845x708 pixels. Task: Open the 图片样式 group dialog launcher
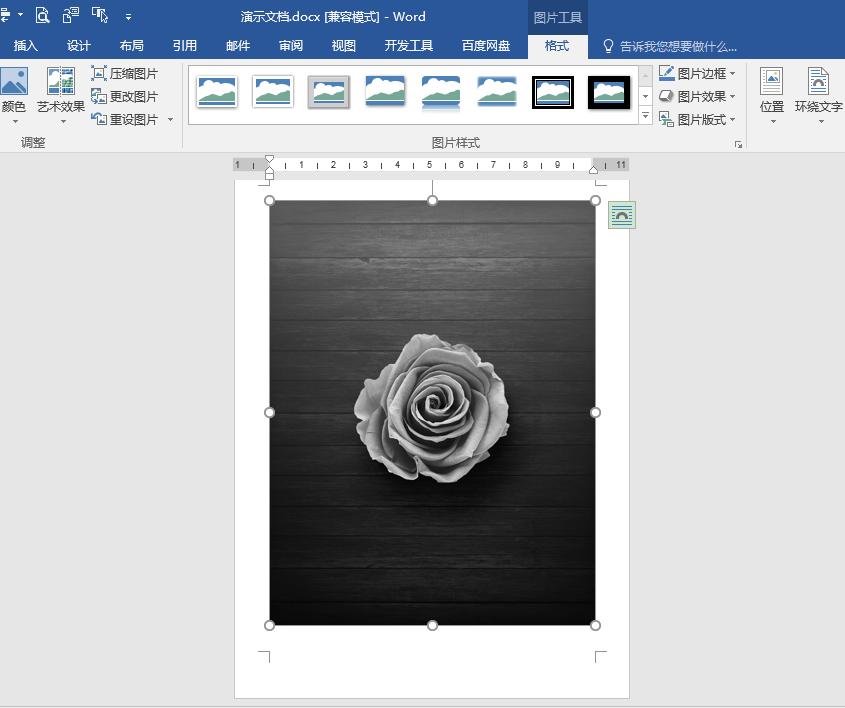(x=738, y=144)
